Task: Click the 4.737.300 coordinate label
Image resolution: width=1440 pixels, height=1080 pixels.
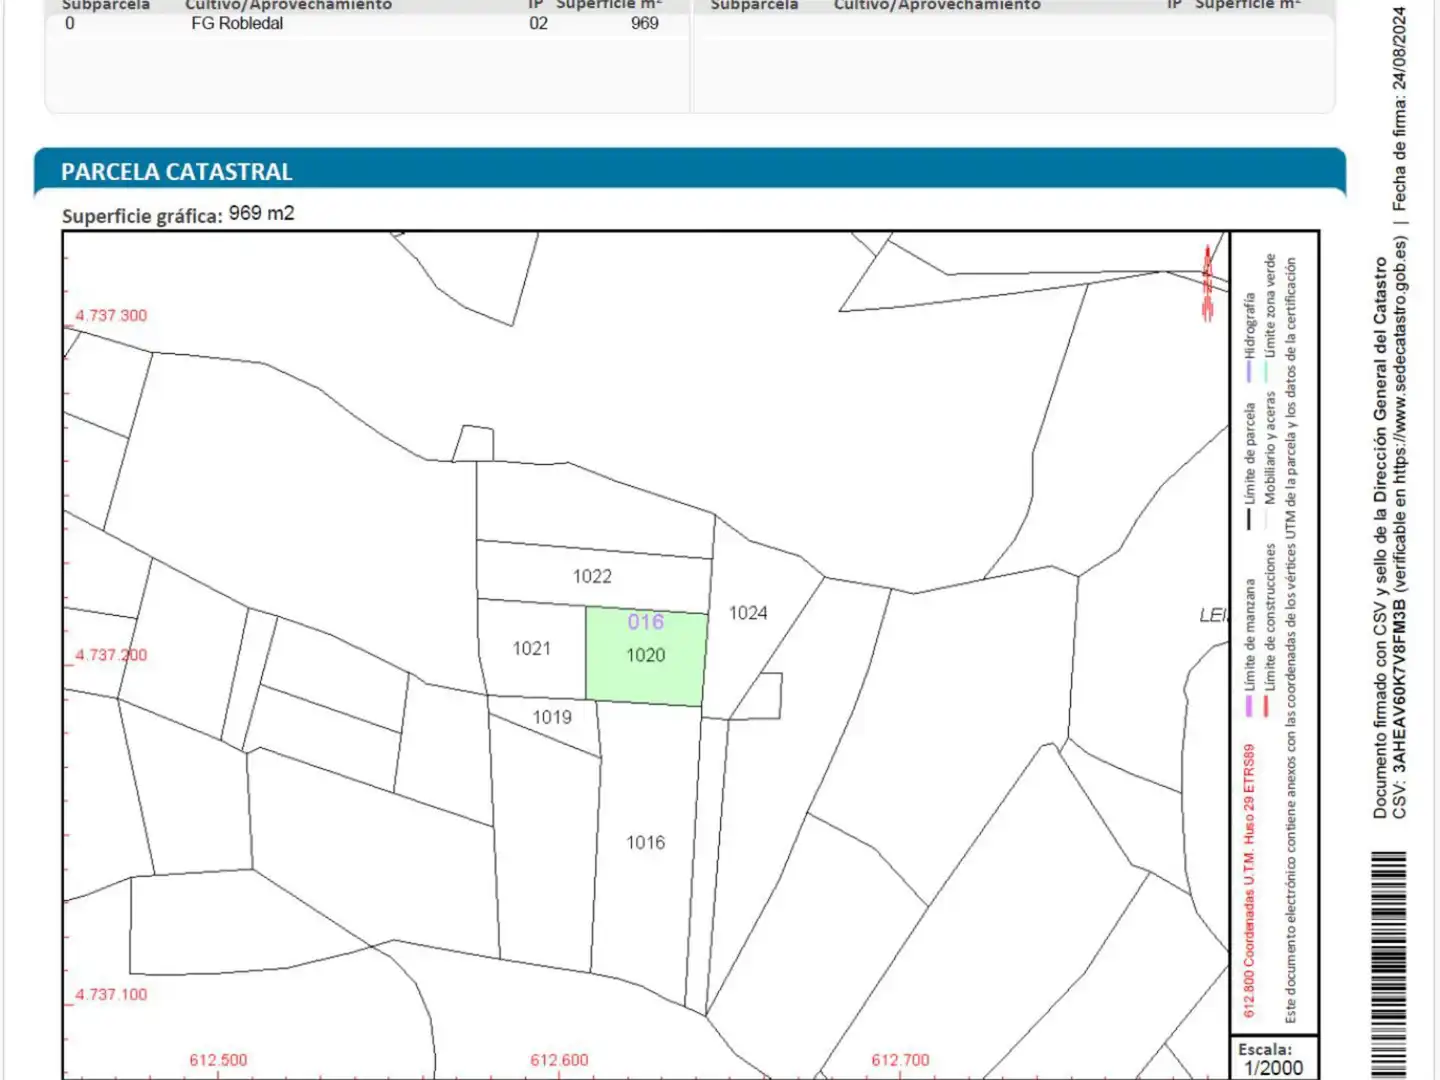Action: (x=111, y=316)
